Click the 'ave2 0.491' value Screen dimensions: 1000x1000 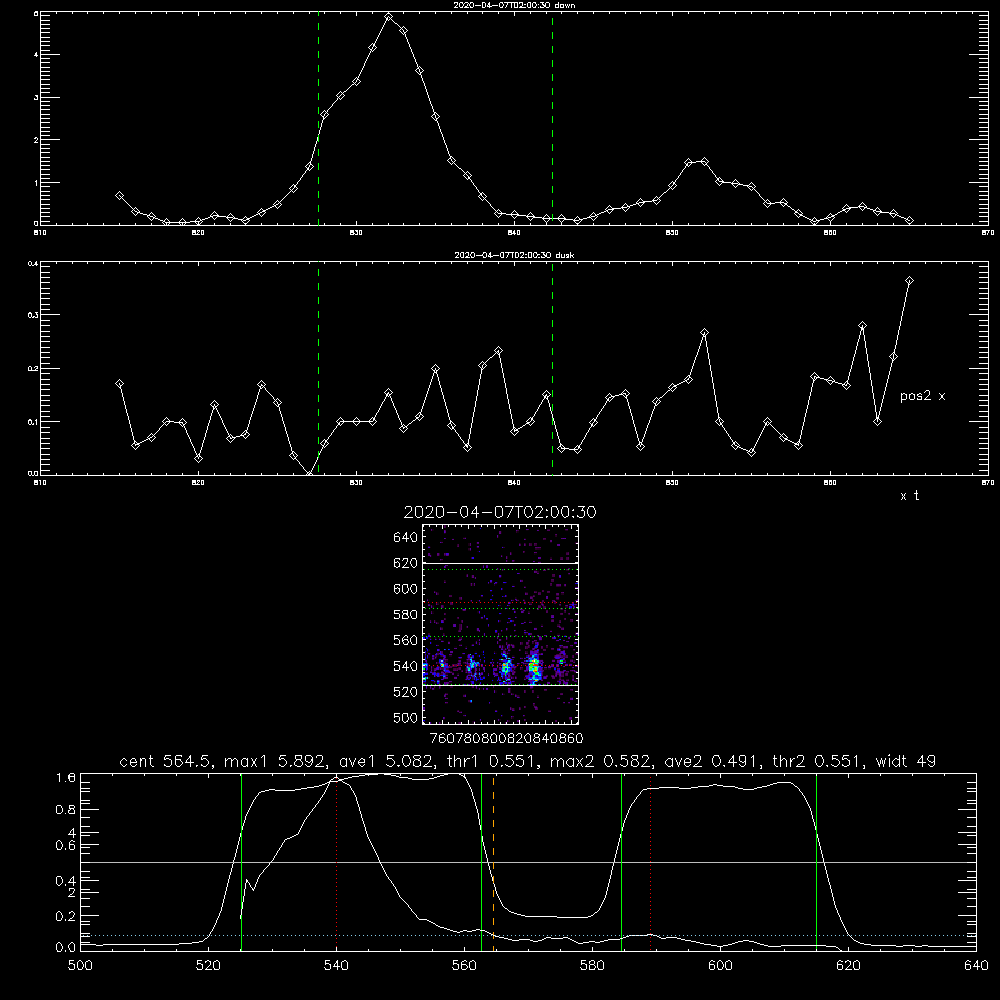(x=712, y=761)
